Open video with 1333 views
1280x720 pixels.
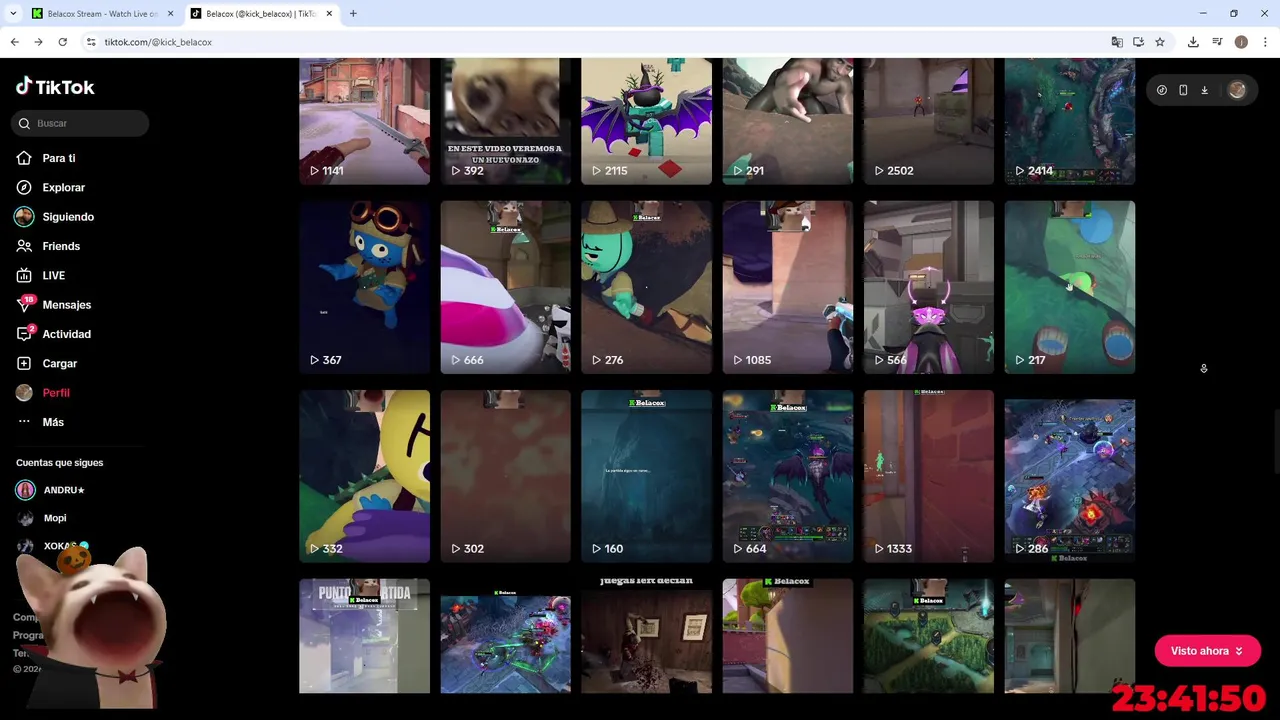(x=929, y=476)
